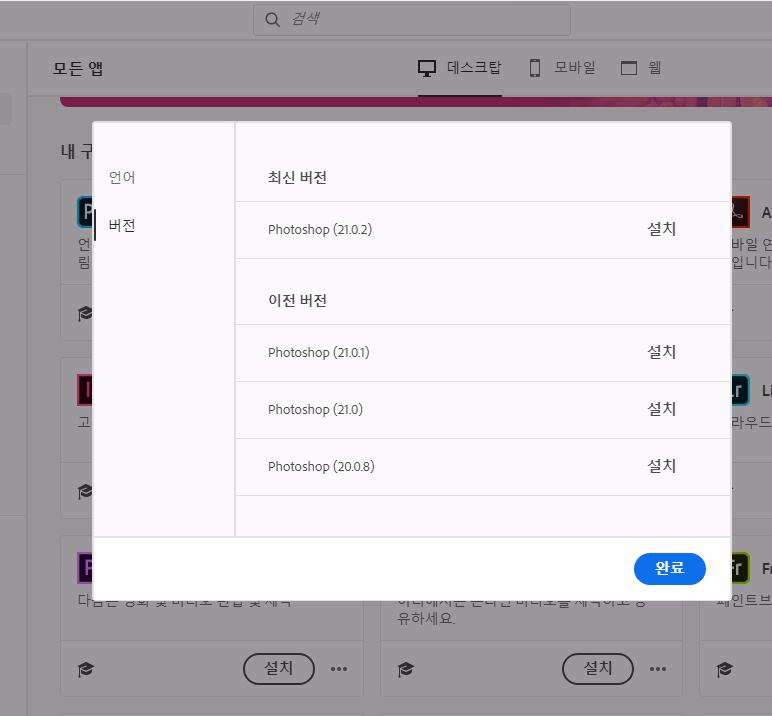772x716 pixels.
Task: Select 언어 in the dialog sidebar
Action: (122, 177)
